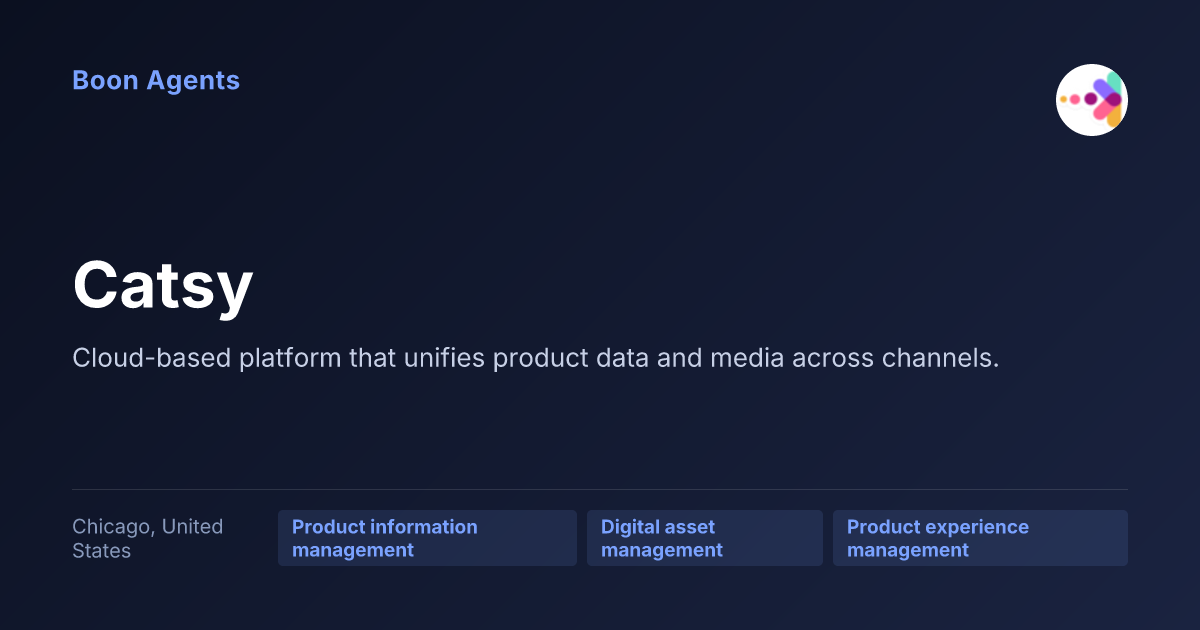Open the Product information management tag
Image resolution: width=1200 pixels, height=630 pixels.
[x=427, y=538]
